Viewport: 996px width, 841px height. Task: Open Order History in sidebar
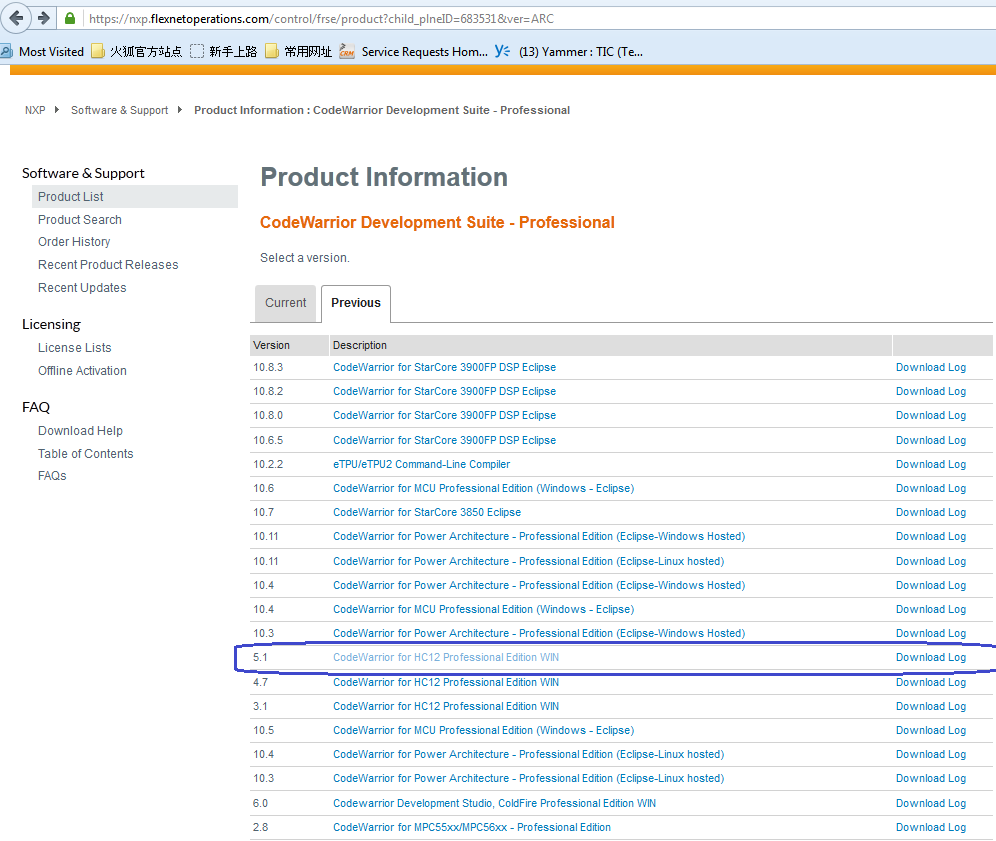point(74,242)
